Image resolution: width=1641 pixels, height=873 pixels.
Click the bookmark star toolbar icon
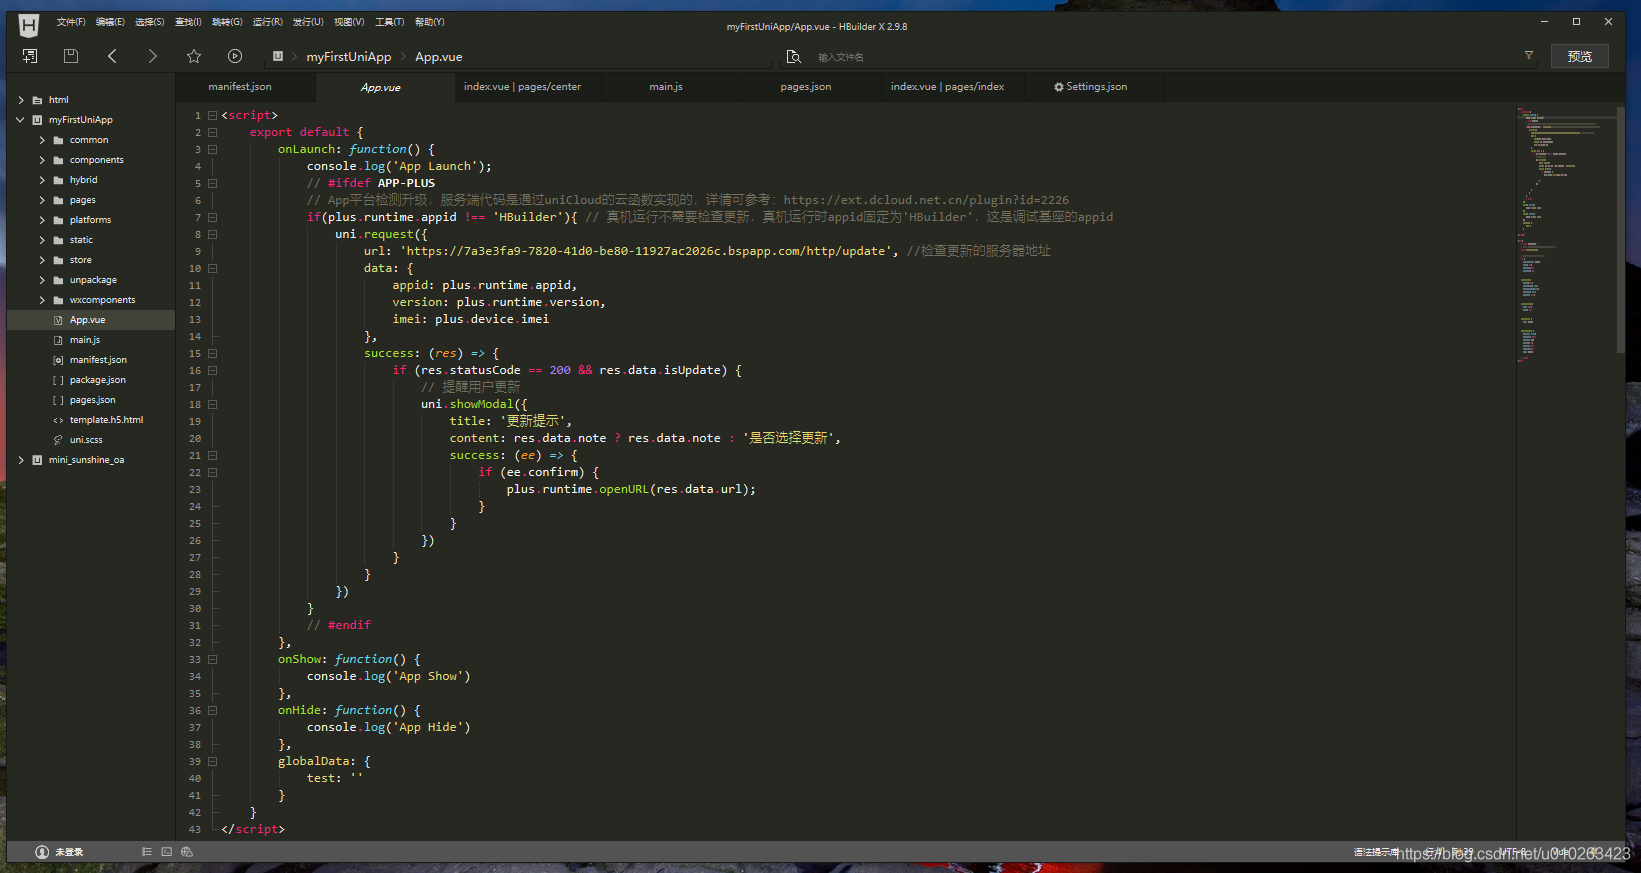(x=194, y=56)
